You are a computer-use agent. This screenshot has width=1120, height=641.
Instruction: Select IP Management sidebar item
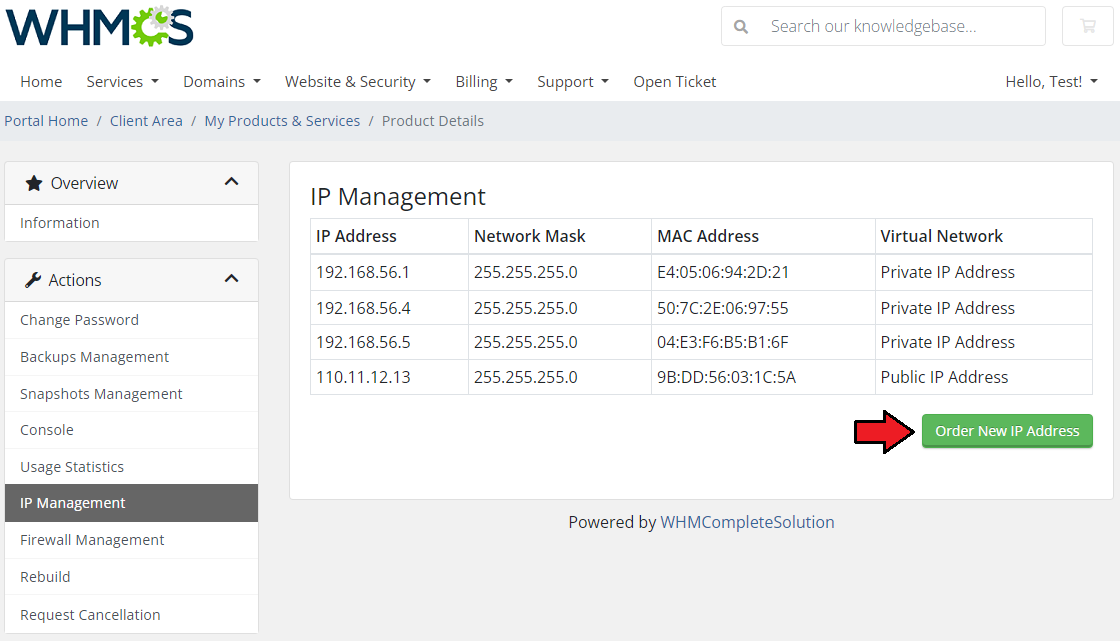[x=131, y=503]
